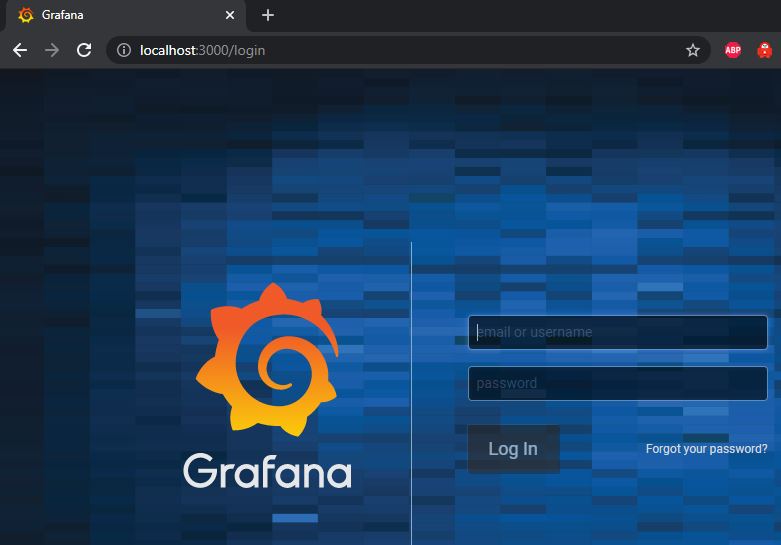781x545 pixels.
Task: Open a new browser tab
Action: pos(268,15)
